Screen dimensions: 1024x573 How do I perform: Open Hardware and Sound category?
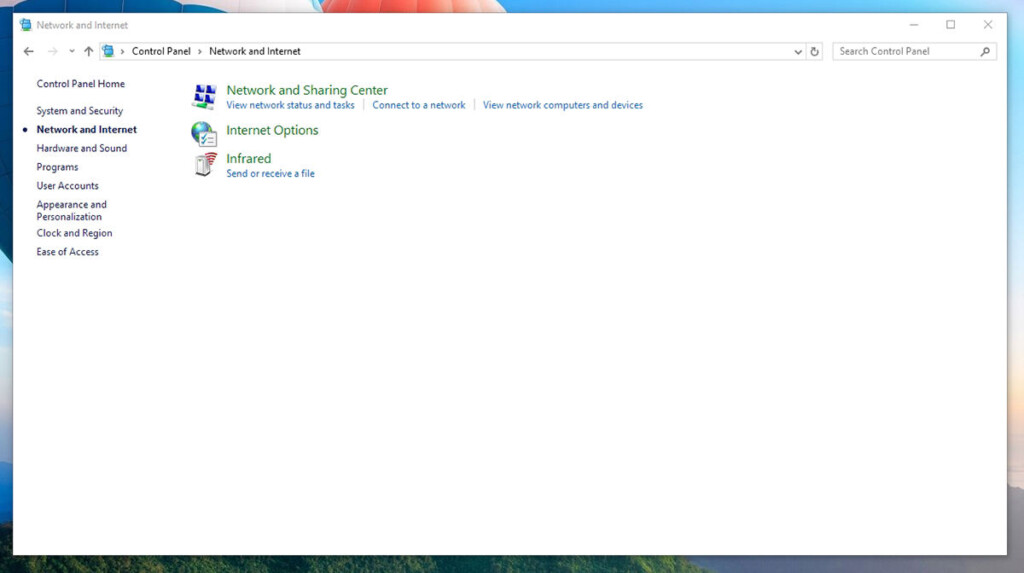[x=82, y=148]
